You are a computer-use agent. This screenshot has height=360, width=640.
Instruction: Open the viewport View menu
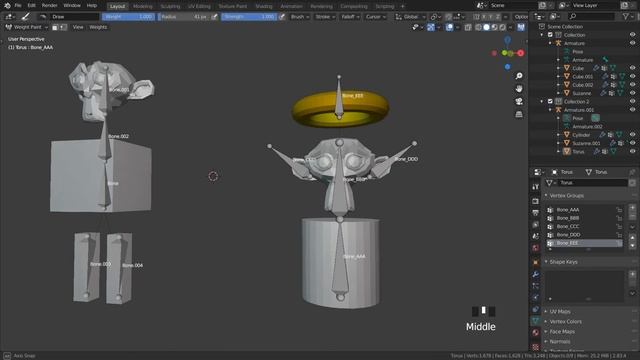(78, 27)
